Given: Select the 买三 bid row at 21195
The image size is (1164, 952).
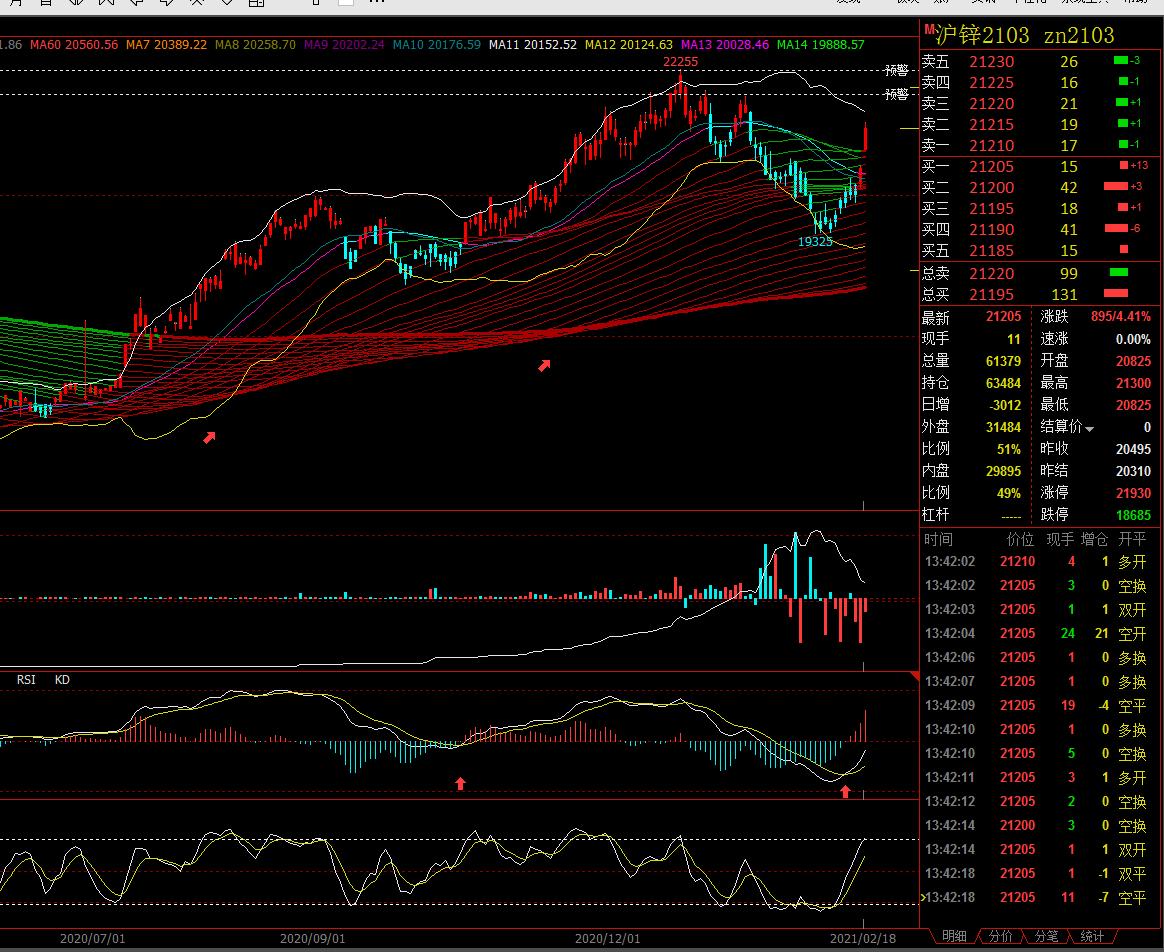Looking at the screenshot, I should pyautogui.click(x=1041, y=208).
